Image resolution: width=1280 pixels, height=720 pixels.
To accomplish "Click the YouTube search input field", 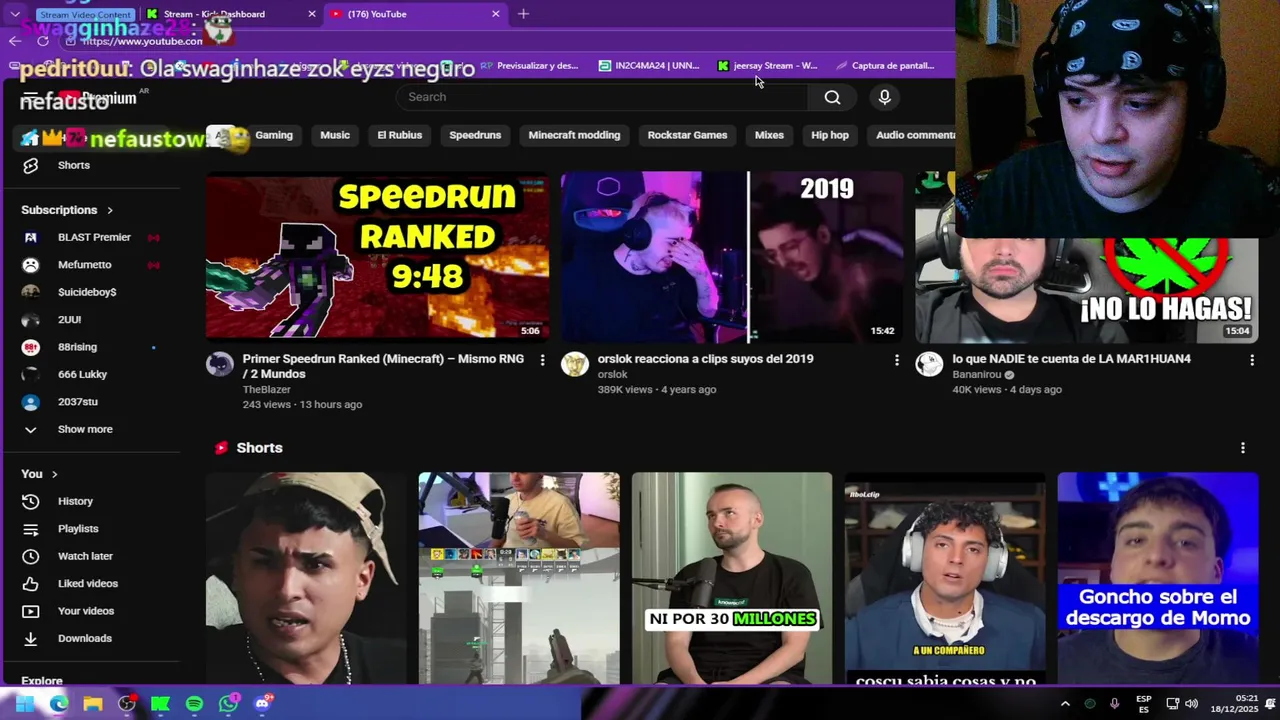I will pyautogui.click(x=602, y=97).
